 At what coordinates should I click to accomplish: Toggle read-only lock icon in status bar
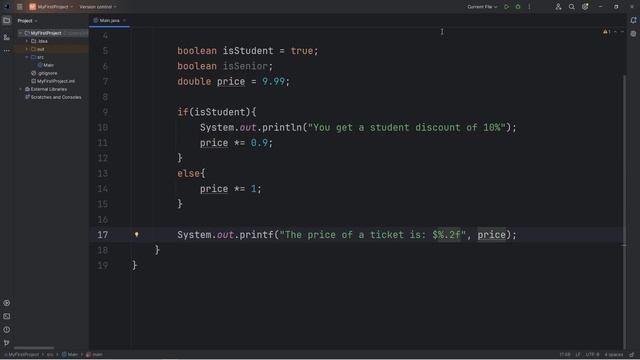pyautogui.click(x=632, y=355)
